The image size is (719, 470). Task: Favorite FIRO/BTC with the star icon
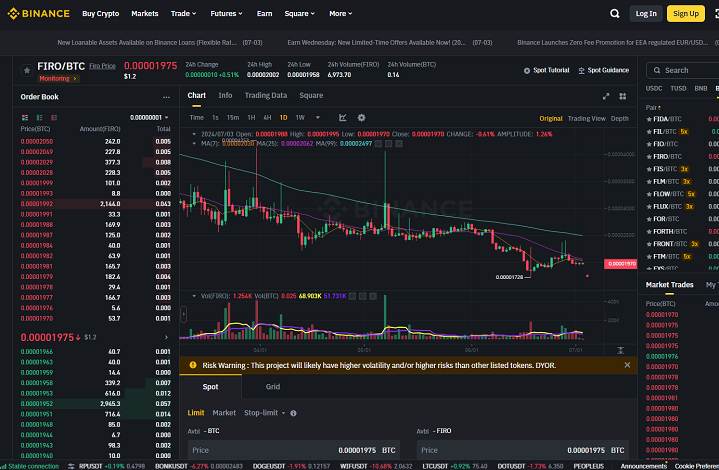pyautogui.click(x=27, y=71)
